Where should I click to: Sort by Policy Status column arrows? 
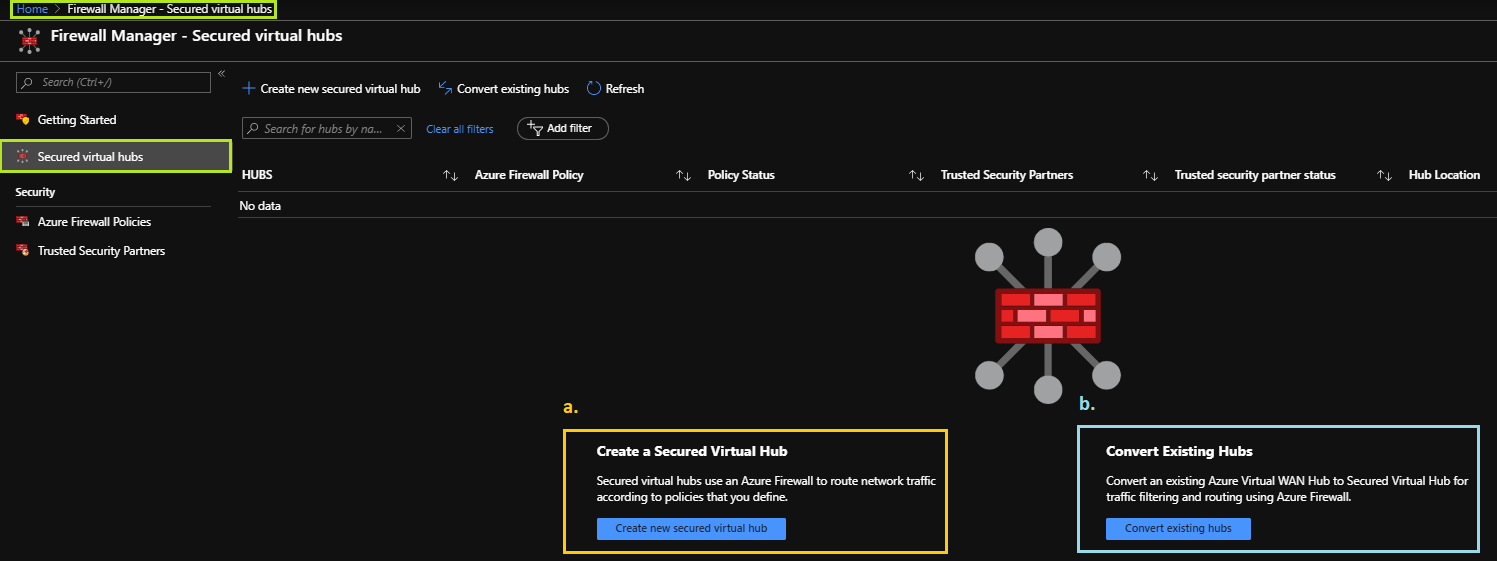point(916,175)
